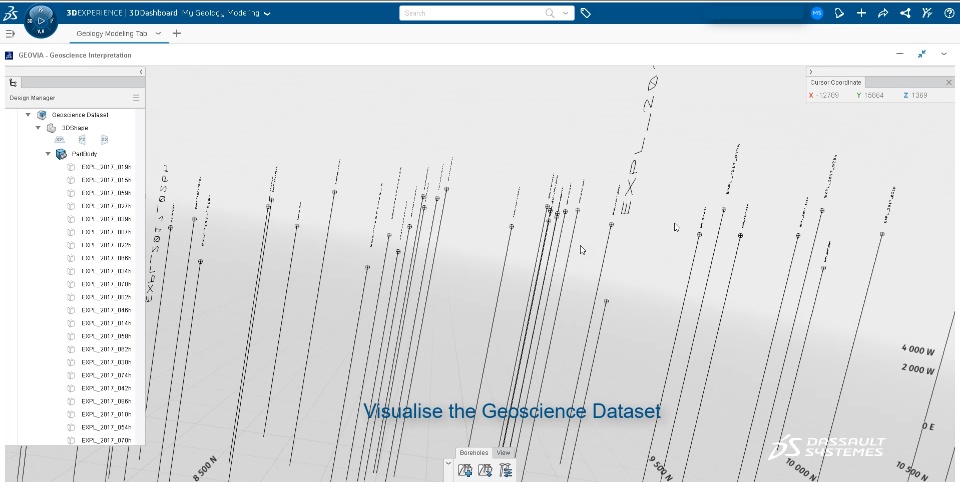Expand the Cursor Coordinate panel arrow

point(811,72)
